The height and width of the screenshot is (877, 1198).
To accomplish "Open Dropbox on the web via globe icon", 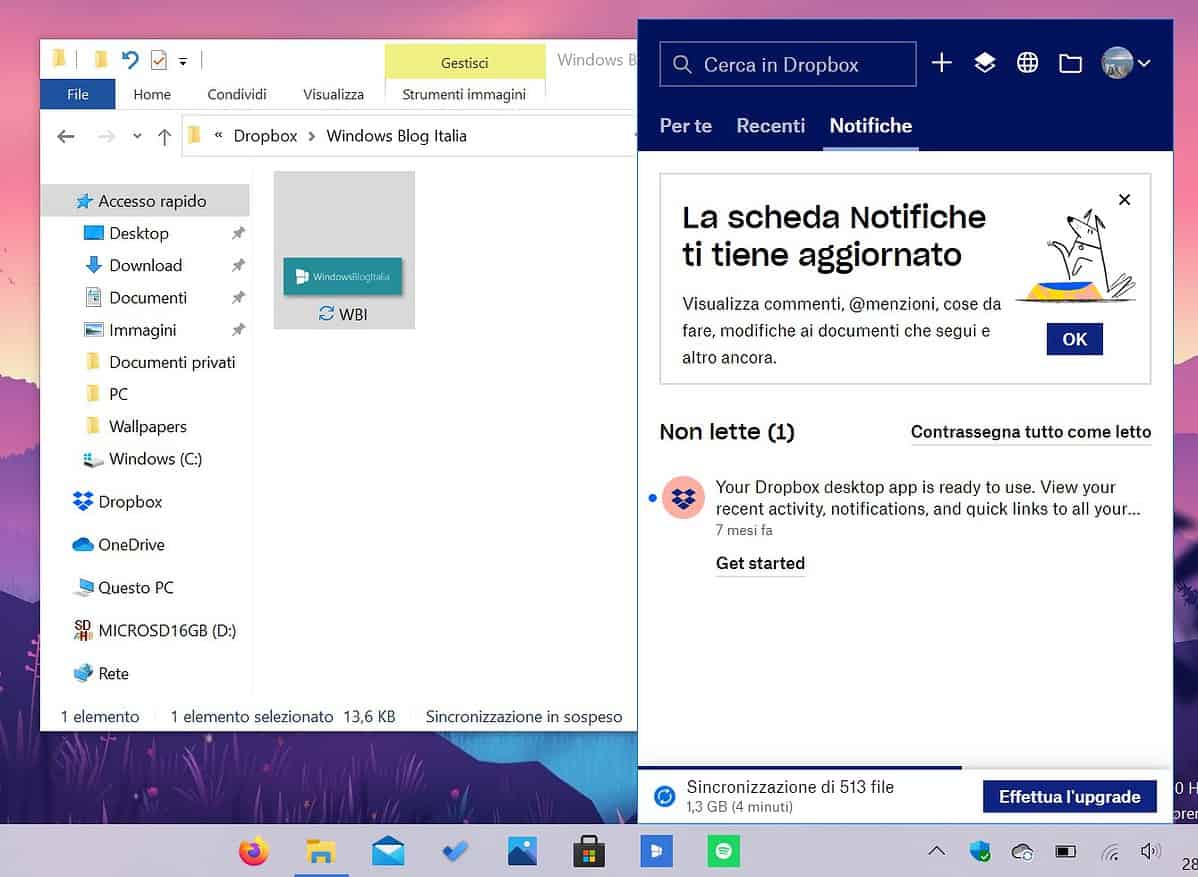I will click(x=1028, y=62).
